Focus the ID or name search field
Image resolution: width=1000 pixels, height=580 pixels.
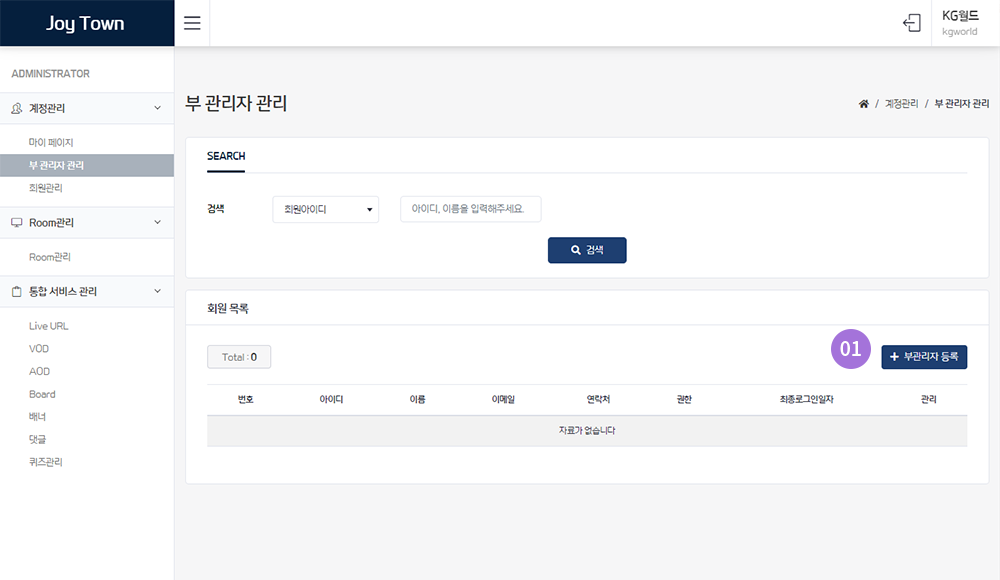[470, 209]
